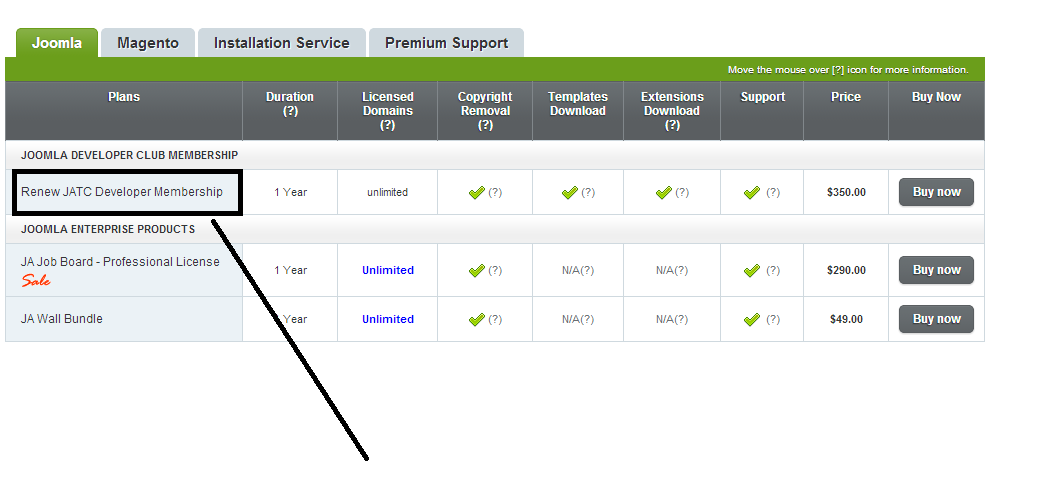Click Copyright Removal checkmark for JA Job Board

coord(476,270)
